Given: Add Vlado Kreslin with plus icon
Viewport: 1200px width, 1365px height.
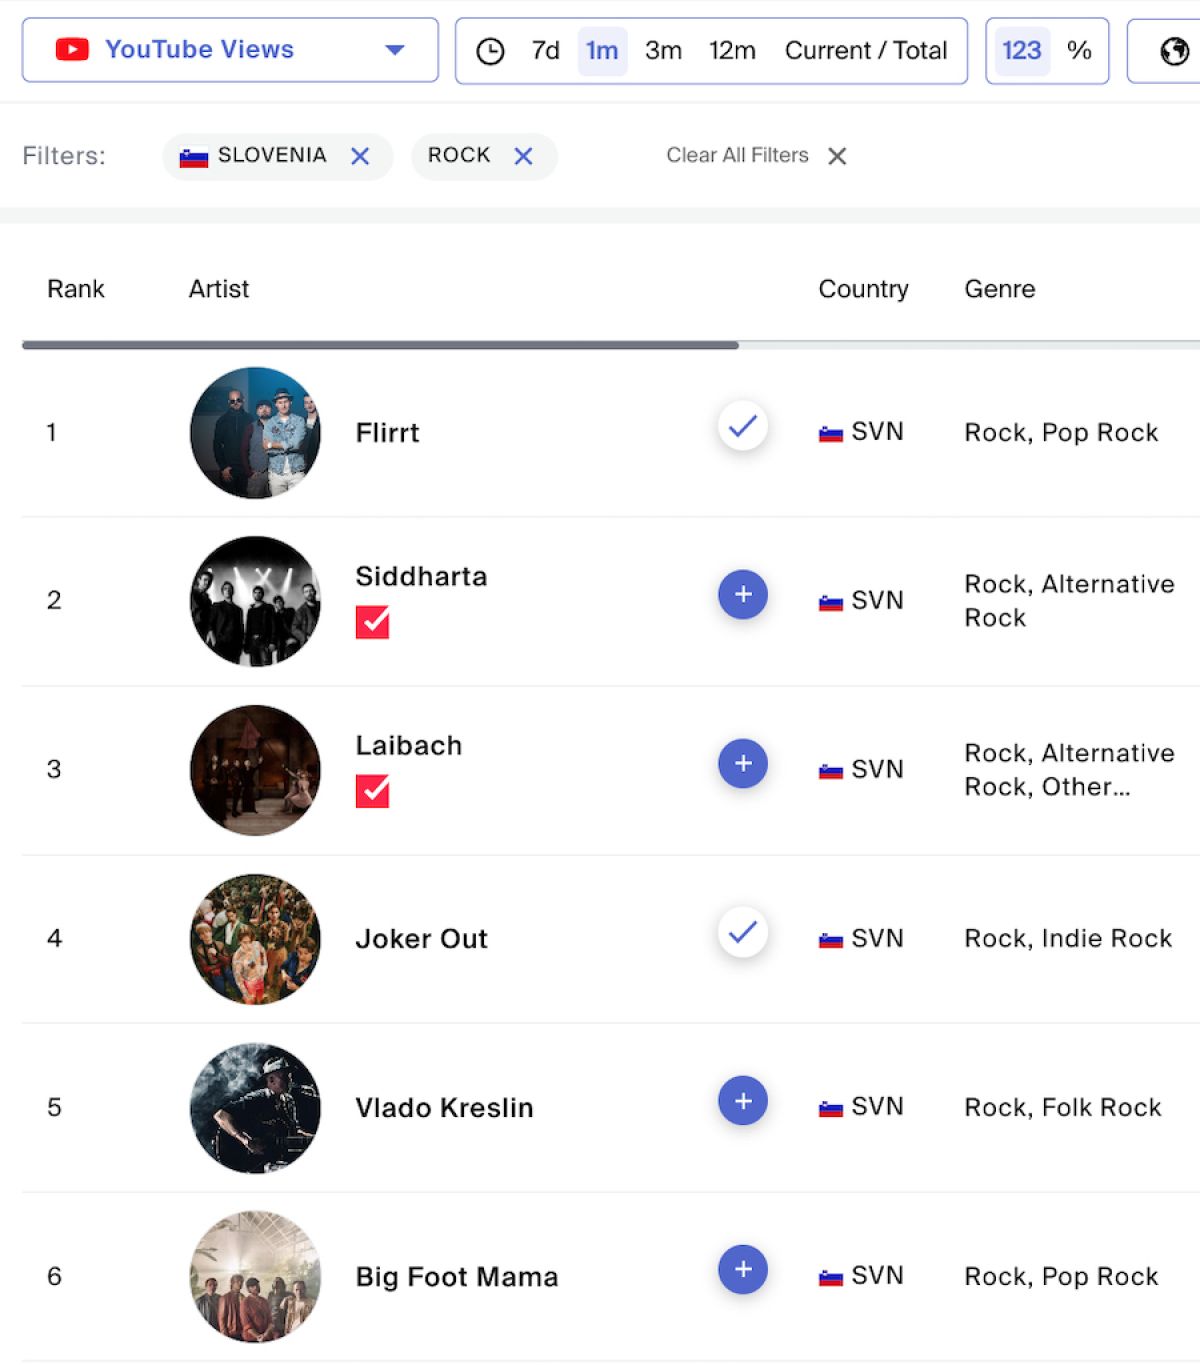Looking at the screenshot, I should (x=742, y=1101).
